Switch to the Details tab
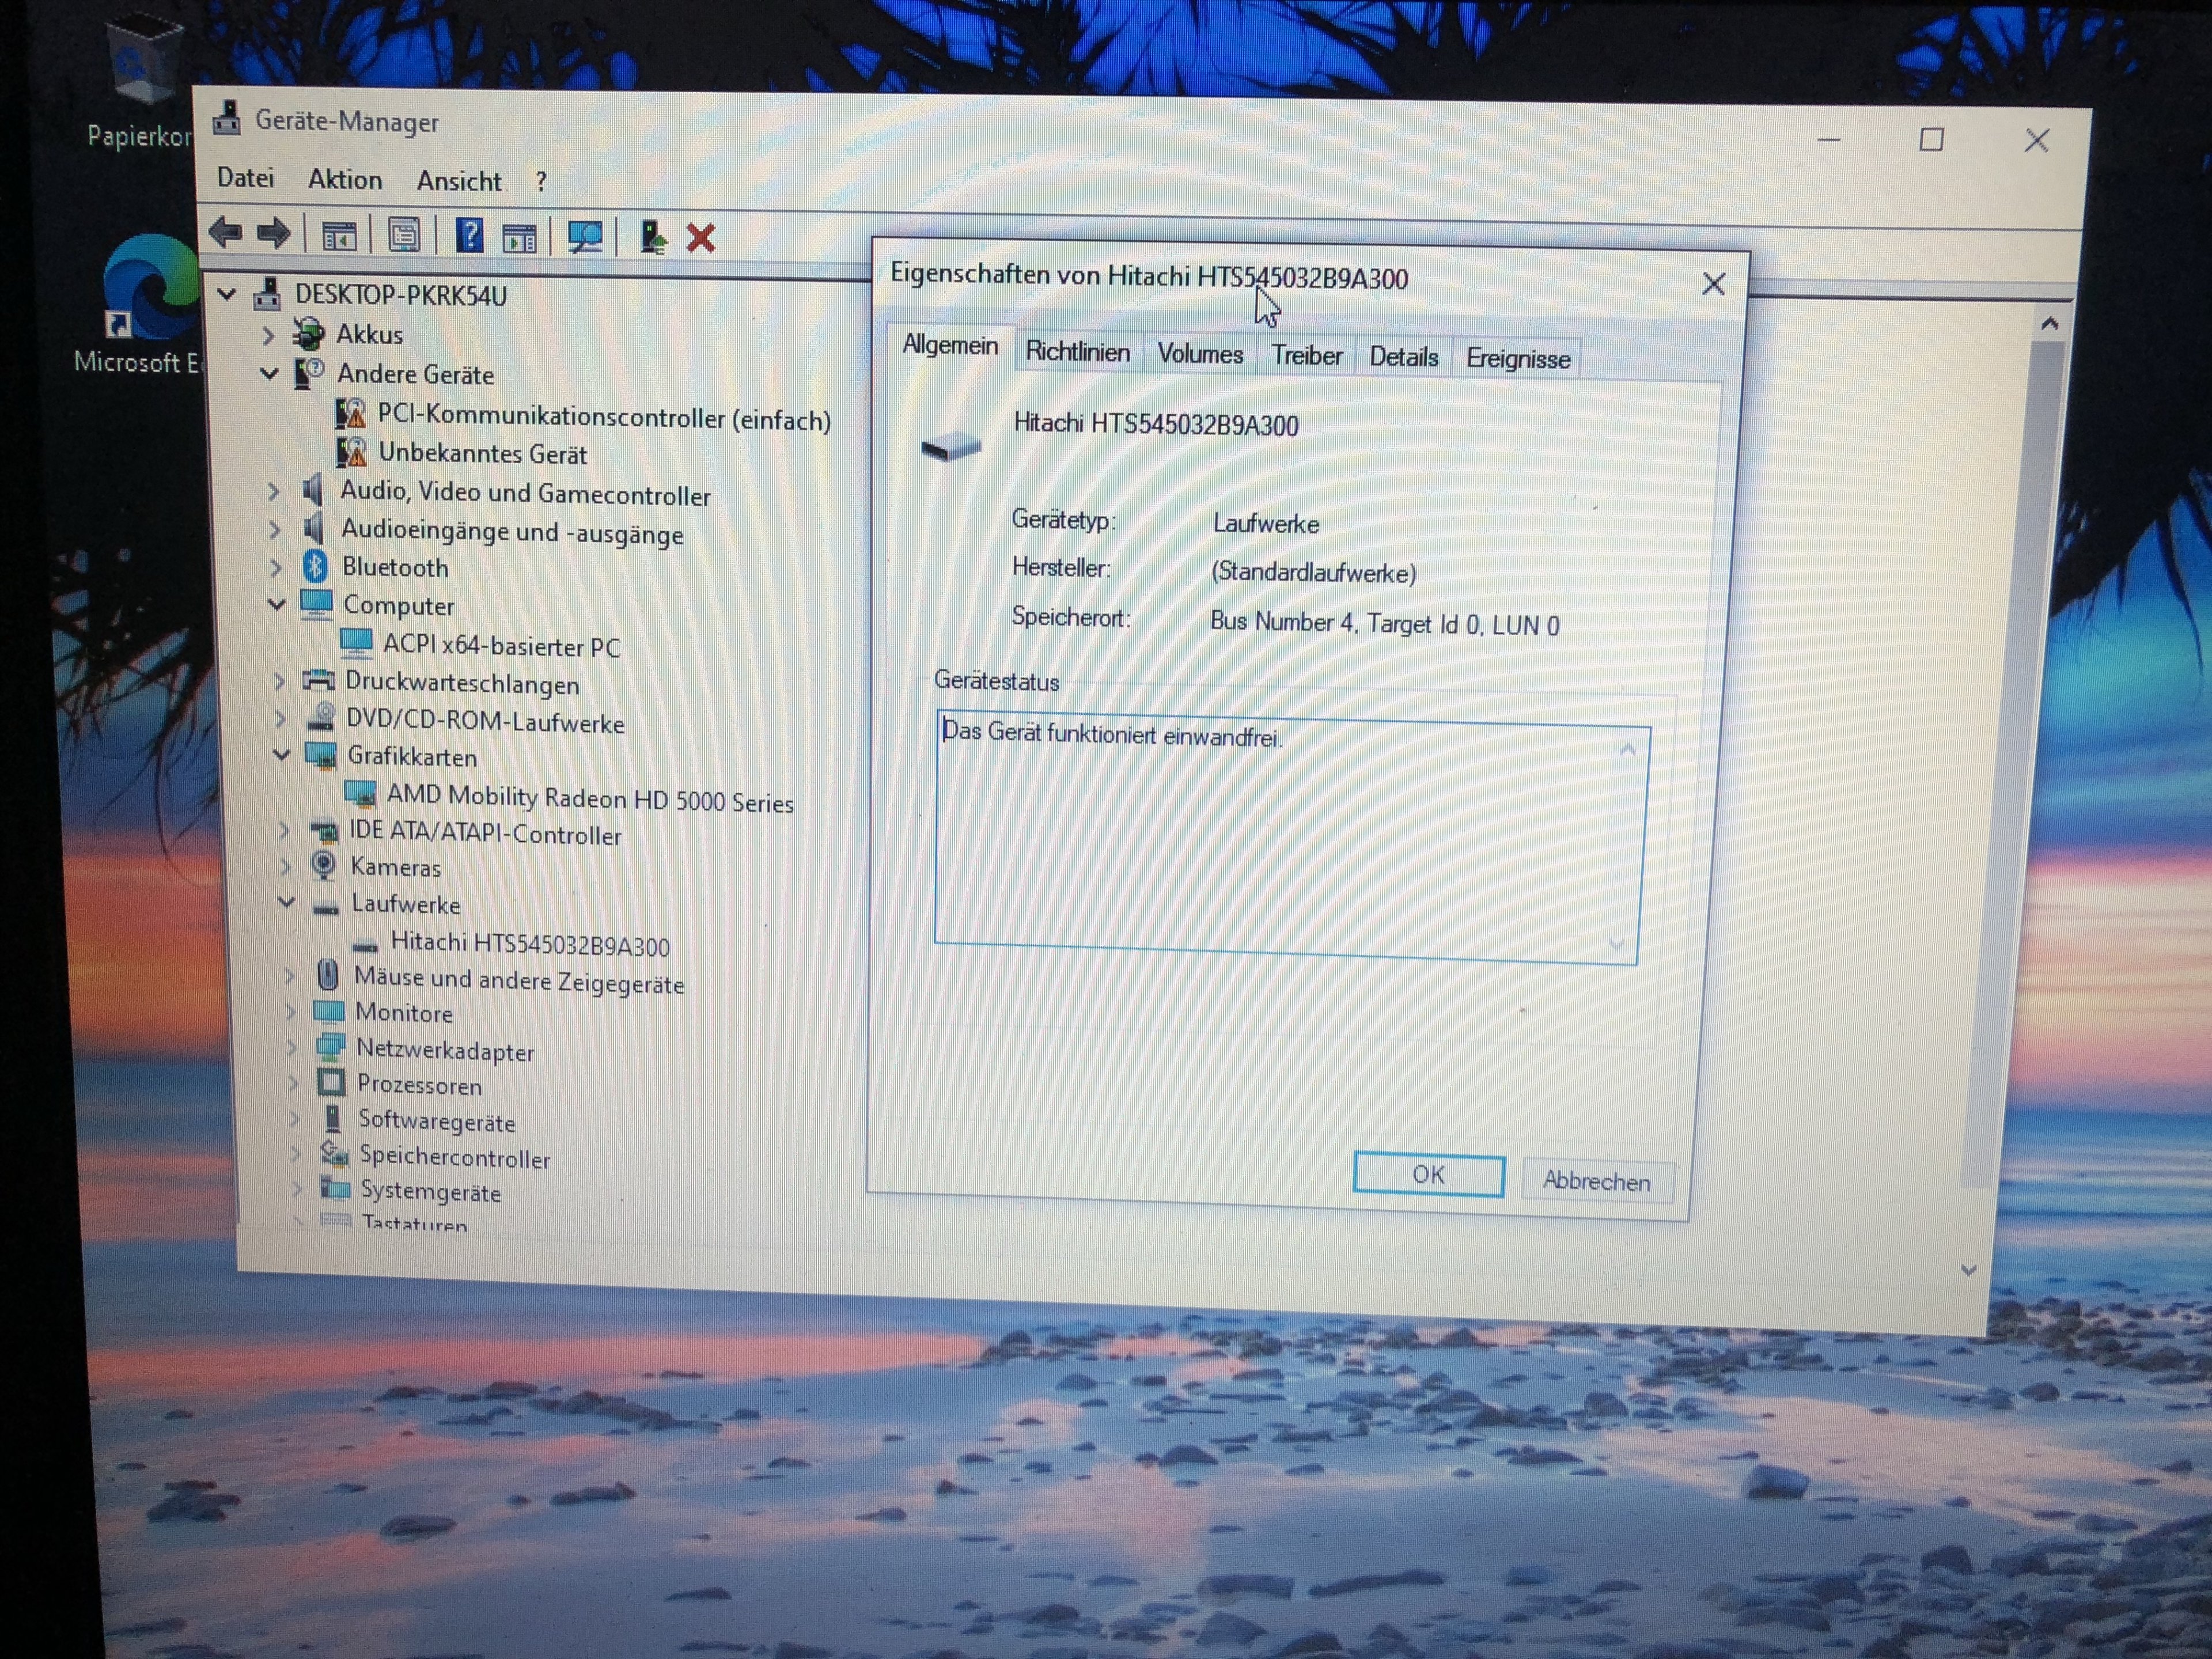 (x=1403, y=357)
